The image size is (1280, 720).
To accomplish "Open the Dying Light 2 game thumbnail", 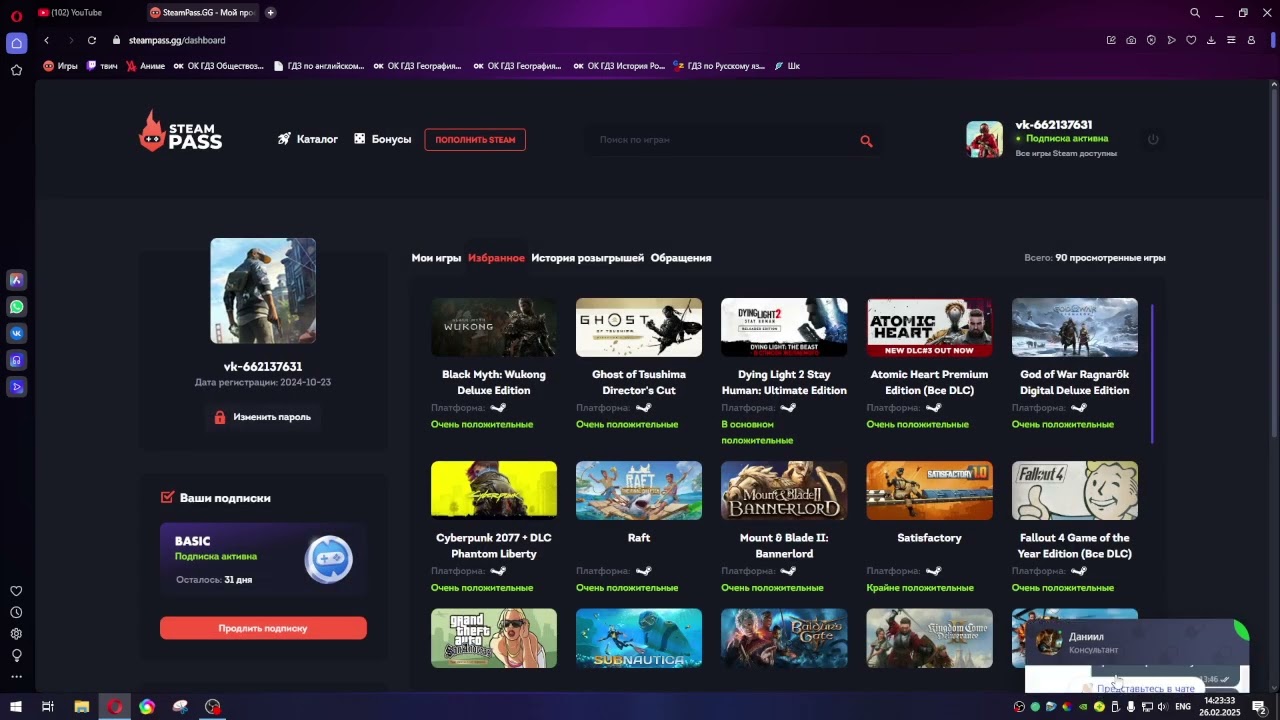I will (x=784, y=327).
